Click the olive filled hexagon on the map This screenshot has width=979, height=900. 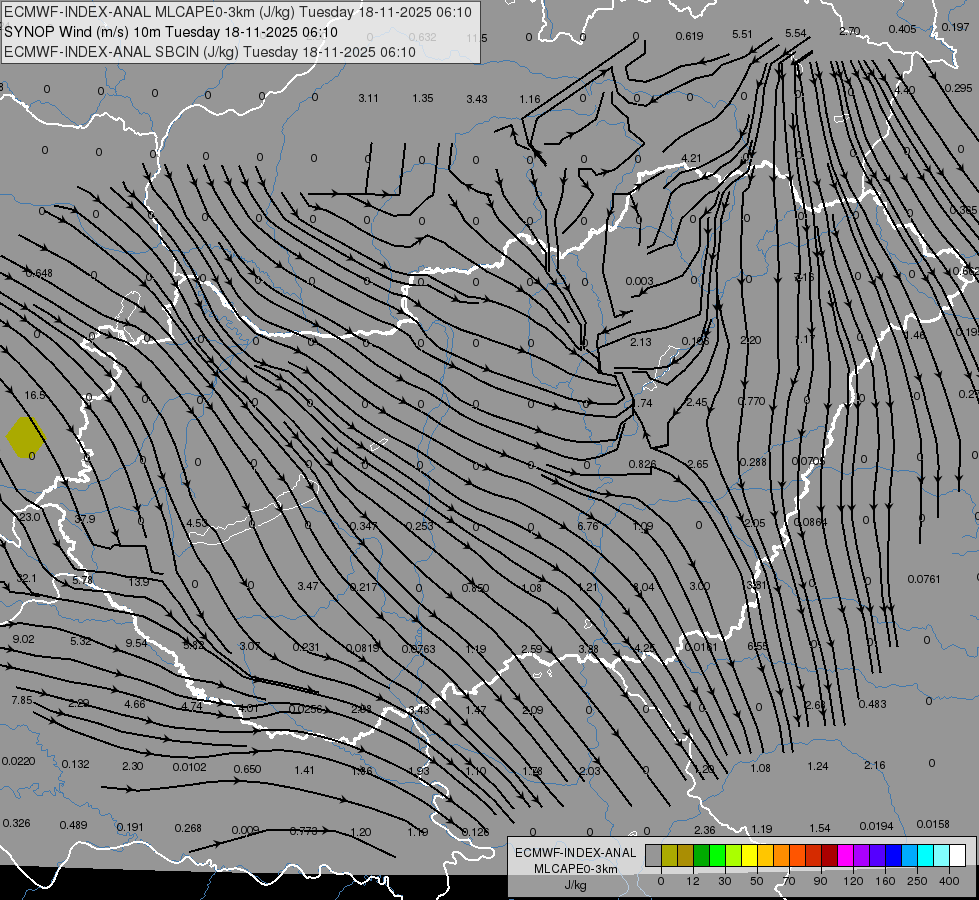[x=26, y=437]
